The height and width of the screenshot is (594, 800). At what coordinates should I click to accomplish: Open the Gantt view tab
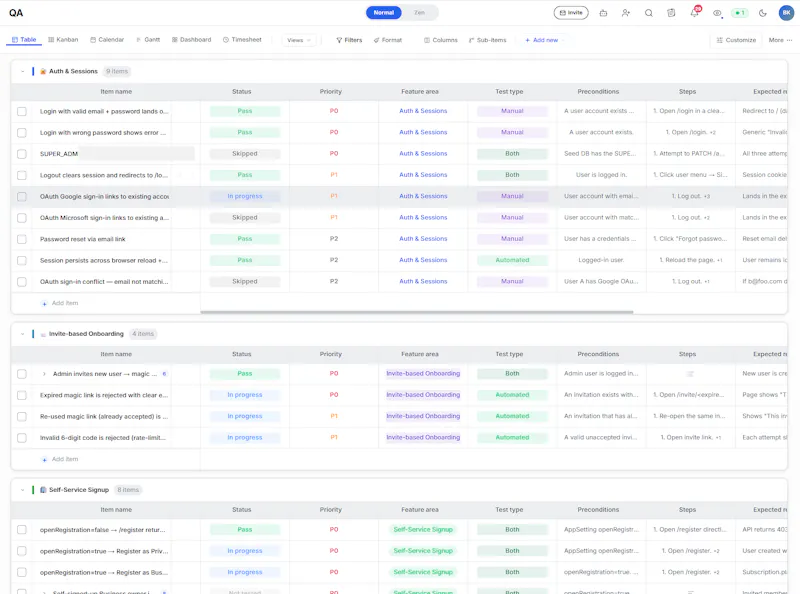(148, 40)
